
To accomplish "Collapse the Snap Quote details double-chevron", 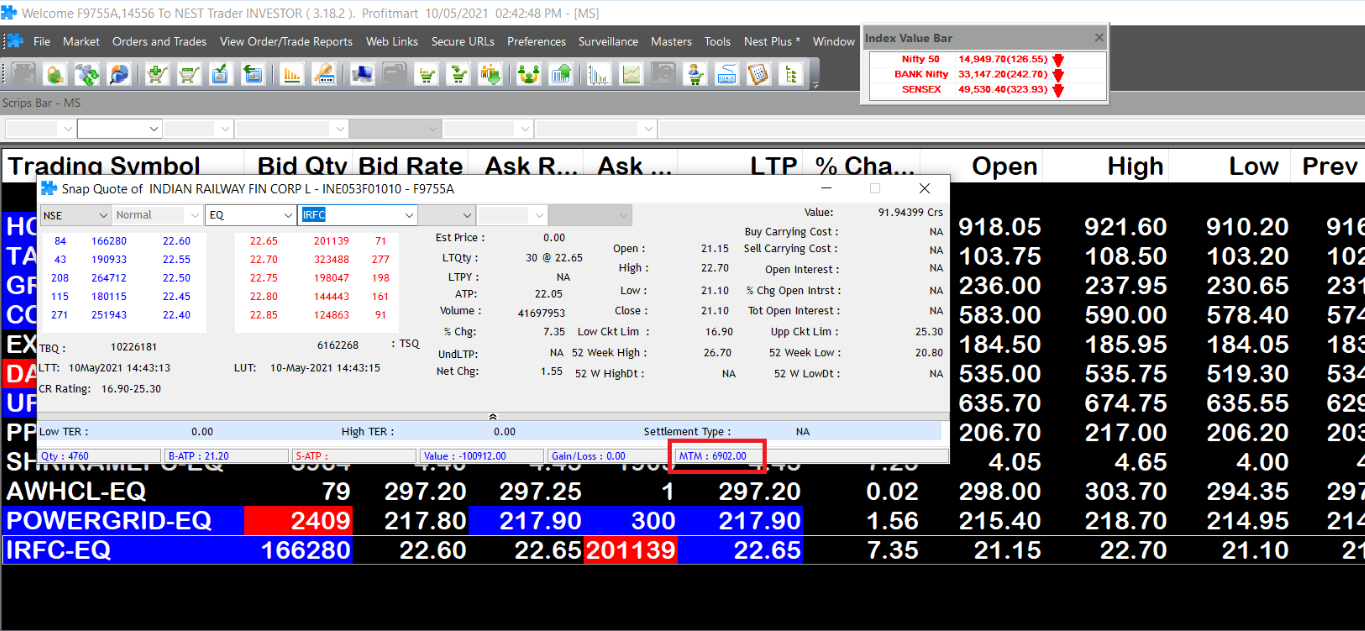I will coord(492,415).
